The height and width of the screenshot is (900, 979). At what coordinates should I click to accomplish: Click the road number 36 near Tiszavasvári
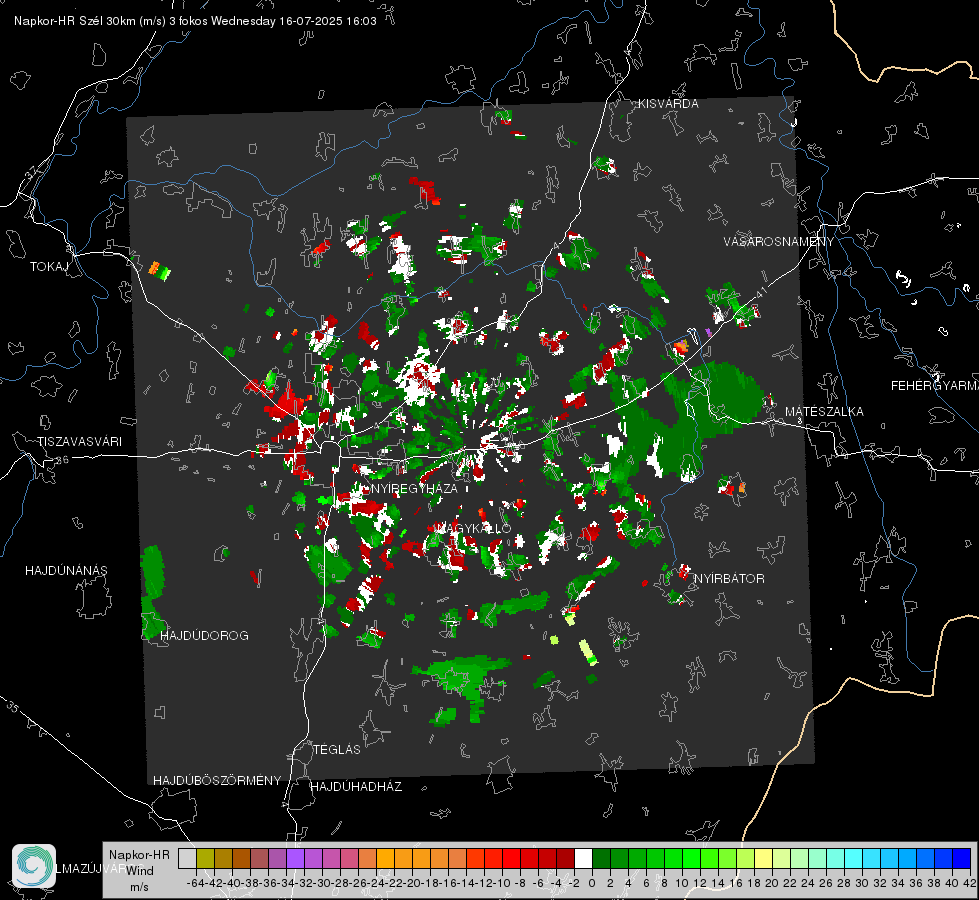tap(62, 460)
